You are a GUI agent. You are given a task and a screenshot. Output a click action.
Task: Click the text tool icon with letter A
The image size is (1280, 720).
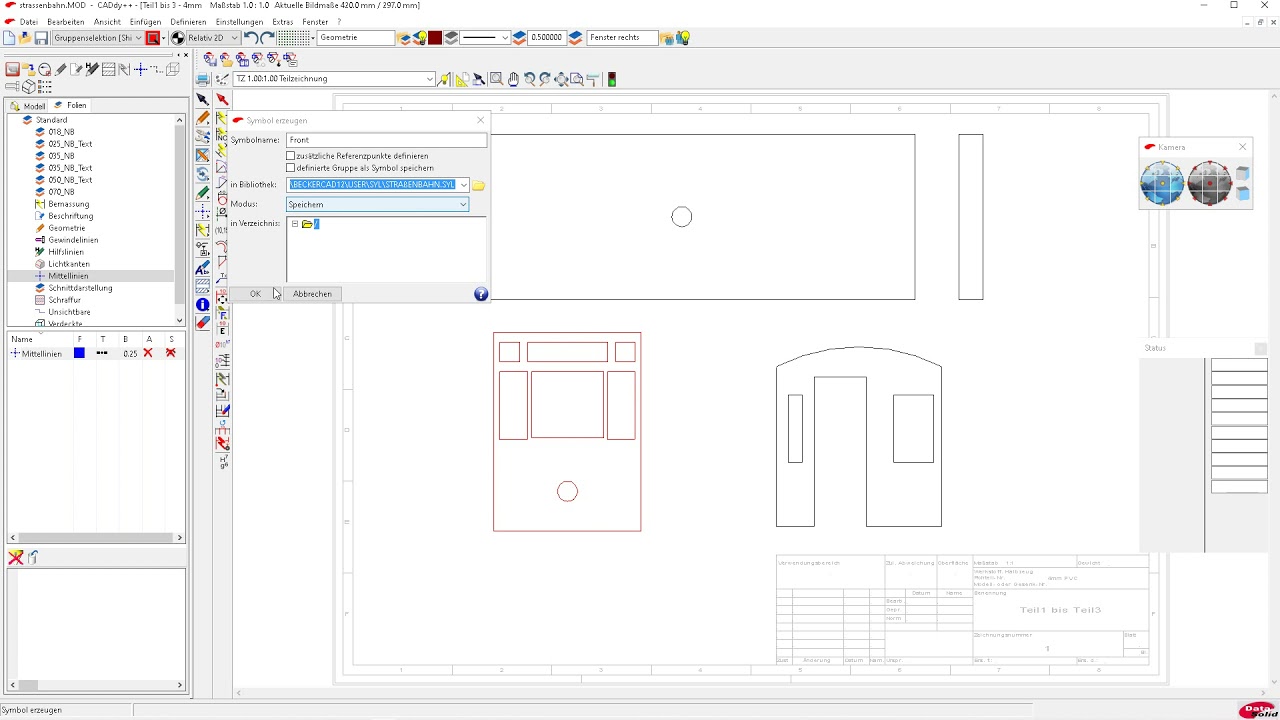tap(203, 267)
